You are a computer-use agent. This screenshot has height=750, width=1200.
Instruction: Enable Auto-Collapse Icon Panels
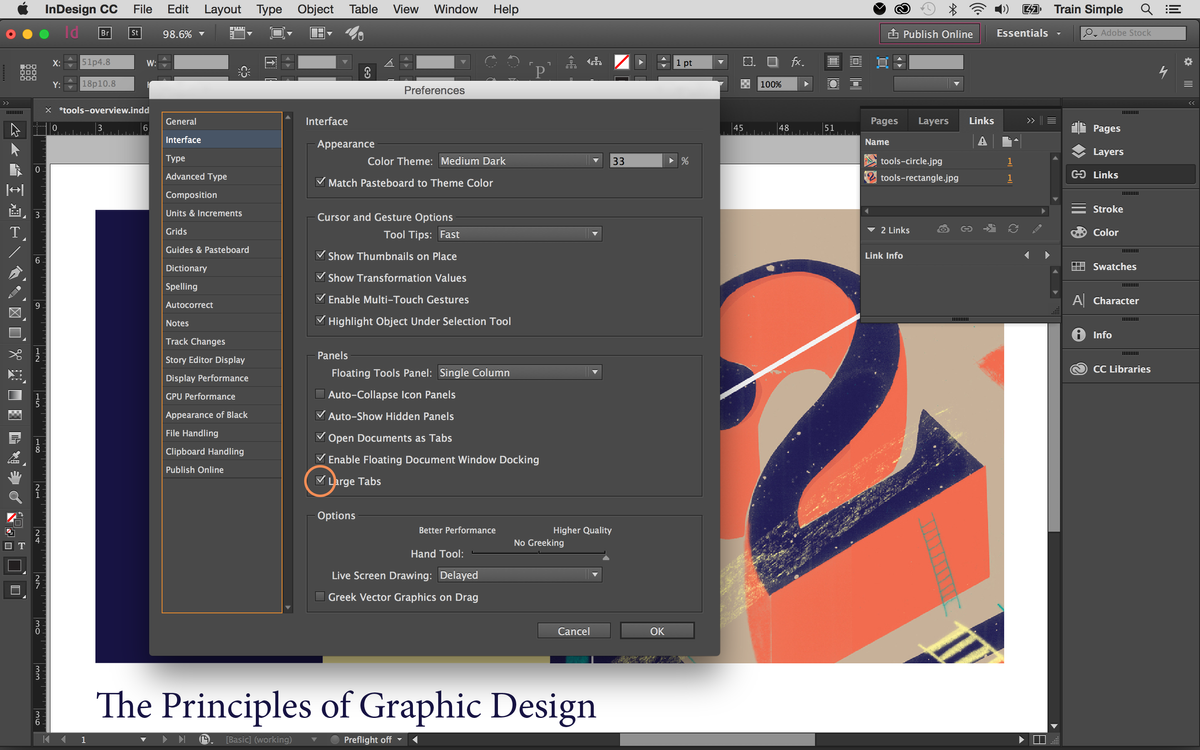320,393
